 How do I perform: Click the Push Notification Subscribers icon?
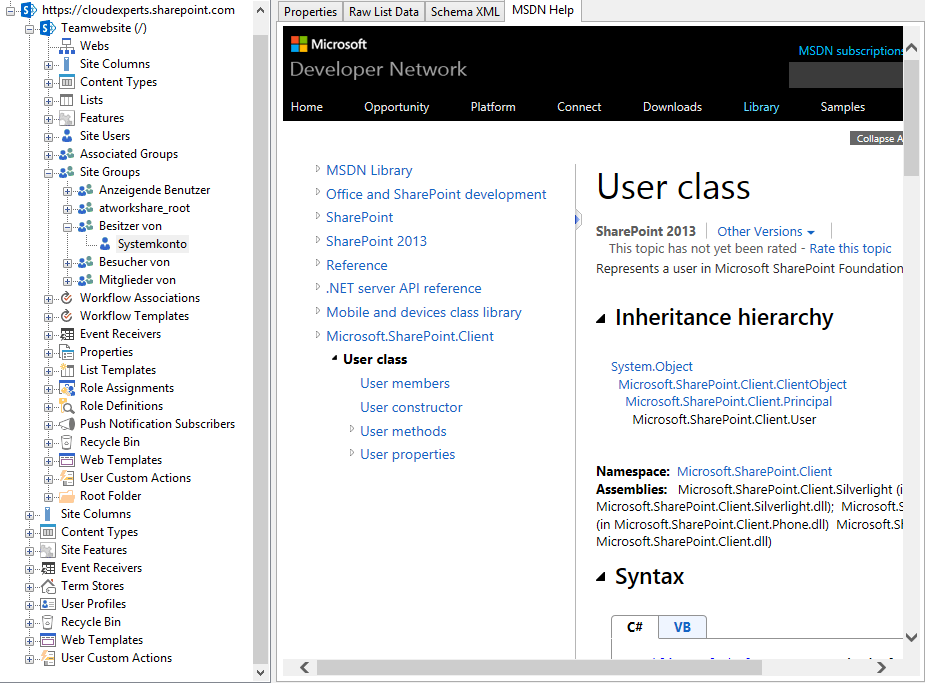[67, 424]
